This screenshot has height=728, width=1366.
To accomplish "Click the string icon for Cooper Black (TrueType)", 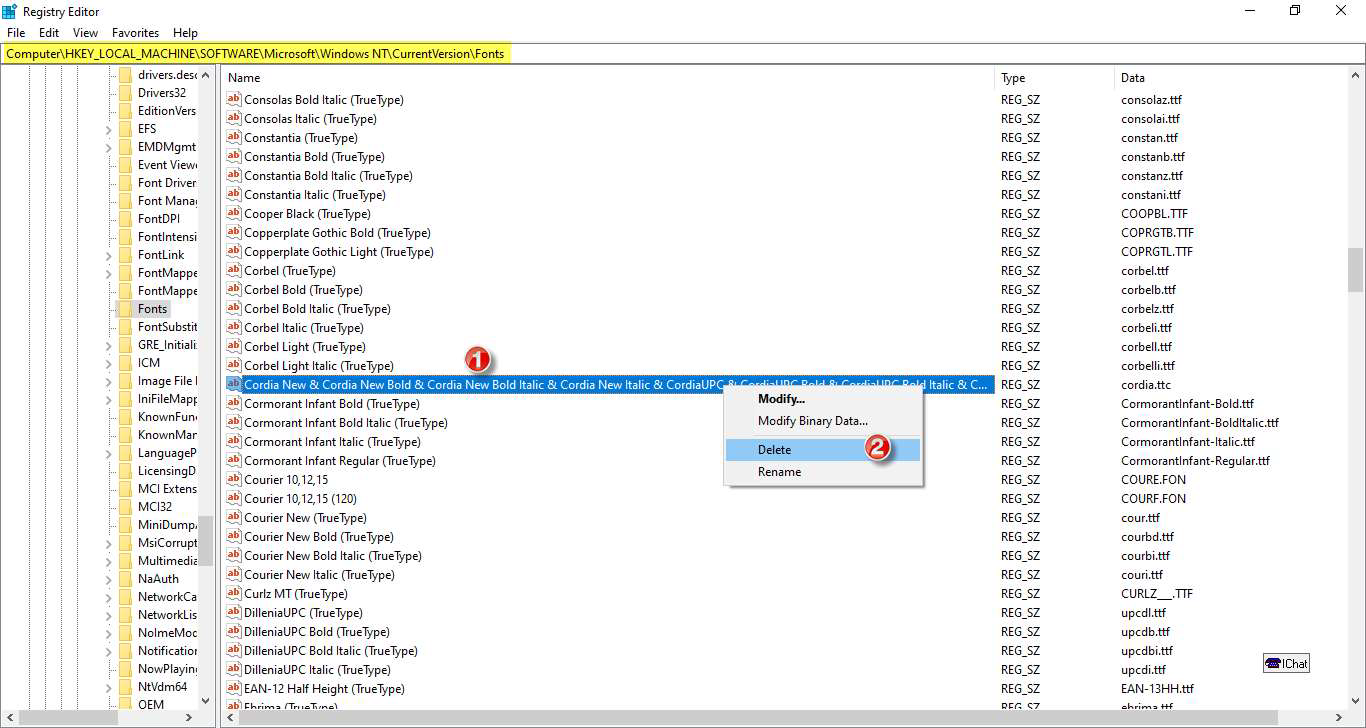I will (x=234, y=214).
